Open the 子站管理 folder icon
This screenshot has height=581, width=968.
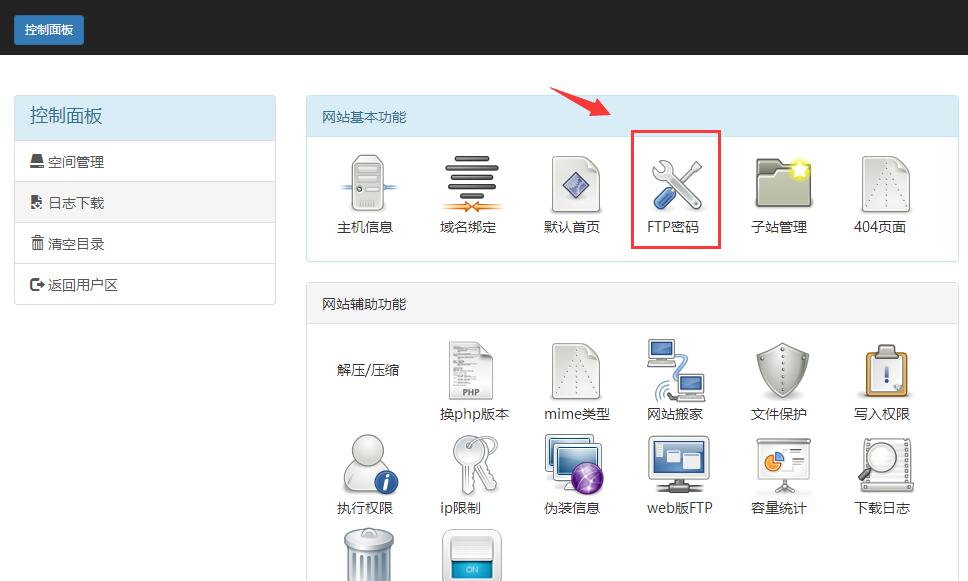click(783, 182)
